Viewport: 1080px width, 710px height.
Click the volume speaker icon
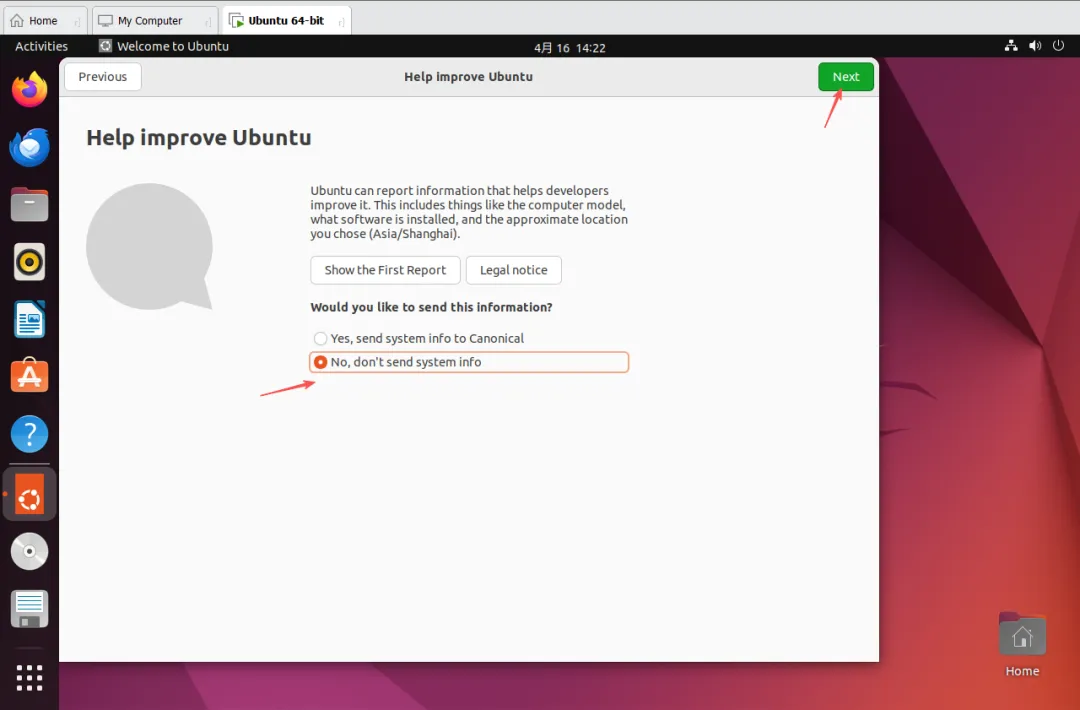pos(1035,46)
